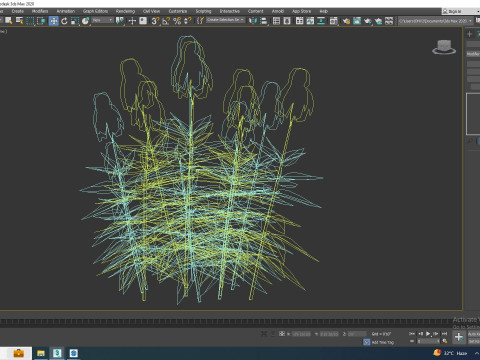
Task: Play the animation
Action: click(428, 334)
